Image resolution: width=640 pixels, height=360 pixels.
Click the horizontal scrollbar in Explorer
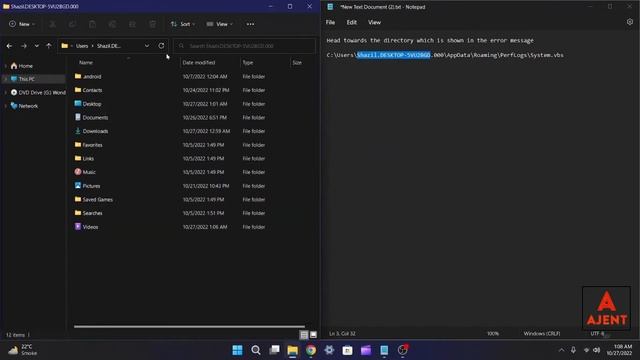coord(189,327)
